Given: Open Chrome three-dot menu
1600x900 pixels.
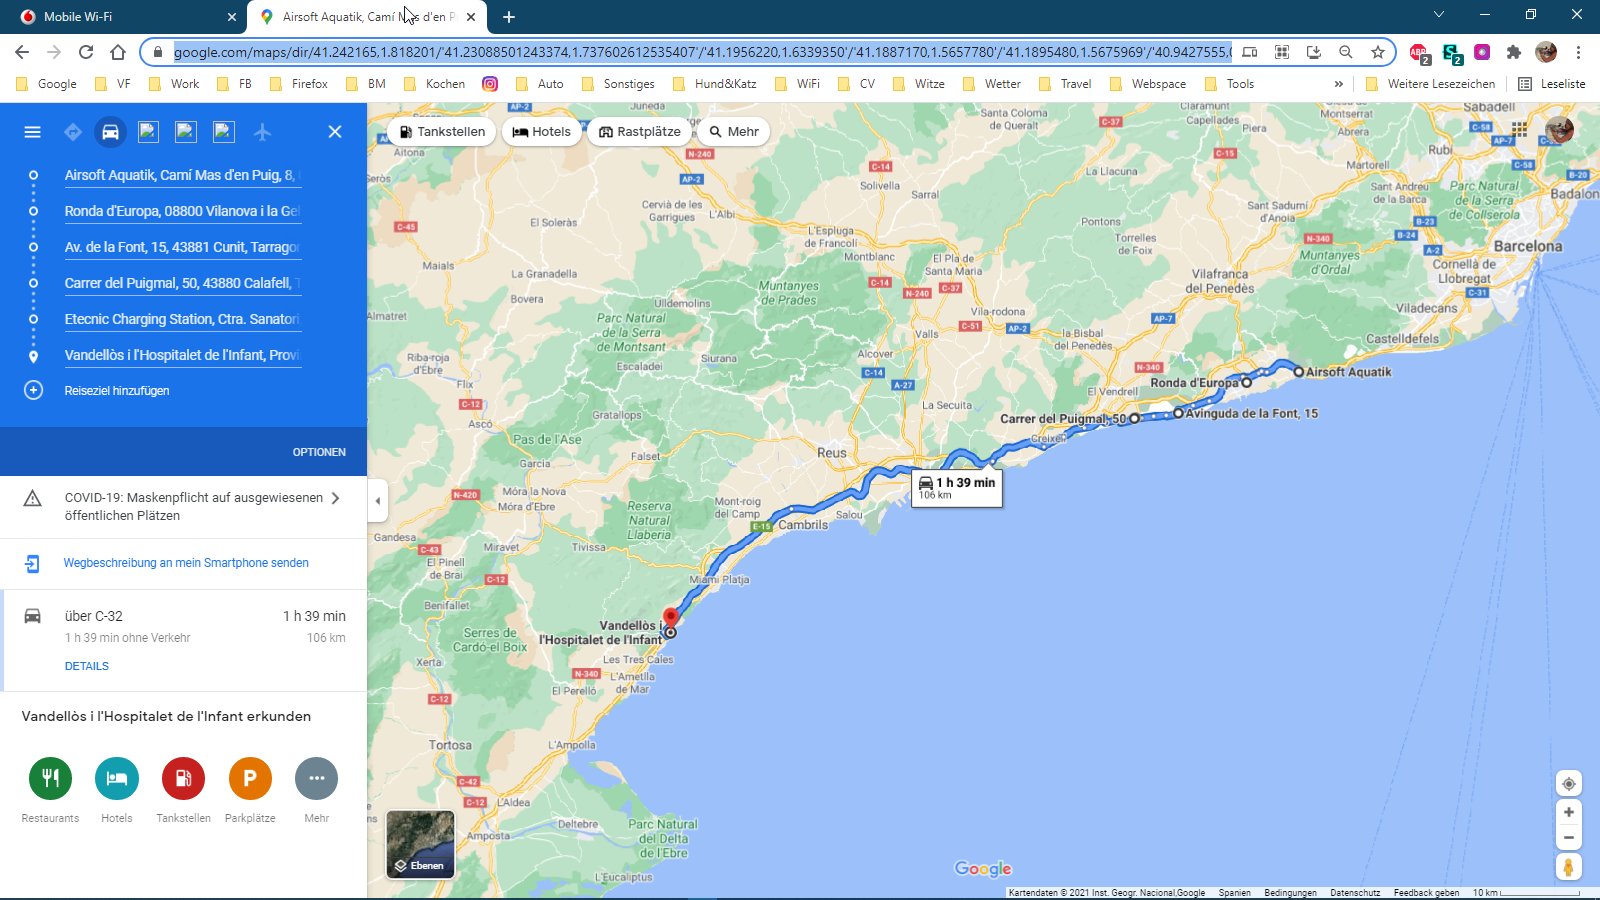Looking at the screenshot, I should point(1578,52).
